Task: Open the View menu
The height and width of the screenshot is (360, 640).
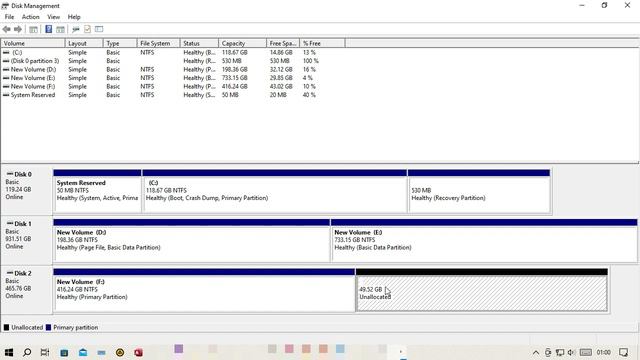Action: 53,17
